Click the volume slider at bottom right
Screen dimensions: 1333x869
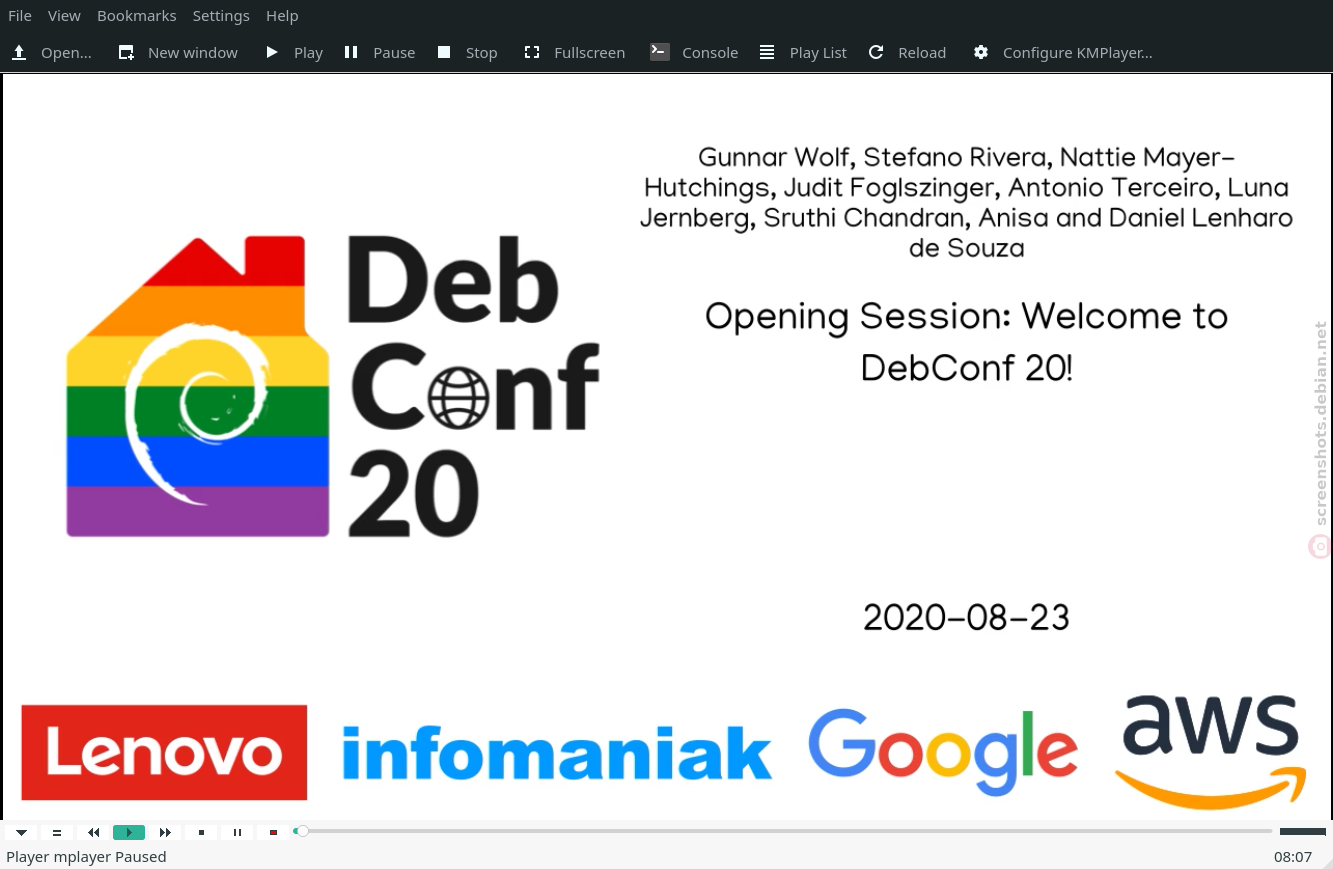(x=1302, y=831)
